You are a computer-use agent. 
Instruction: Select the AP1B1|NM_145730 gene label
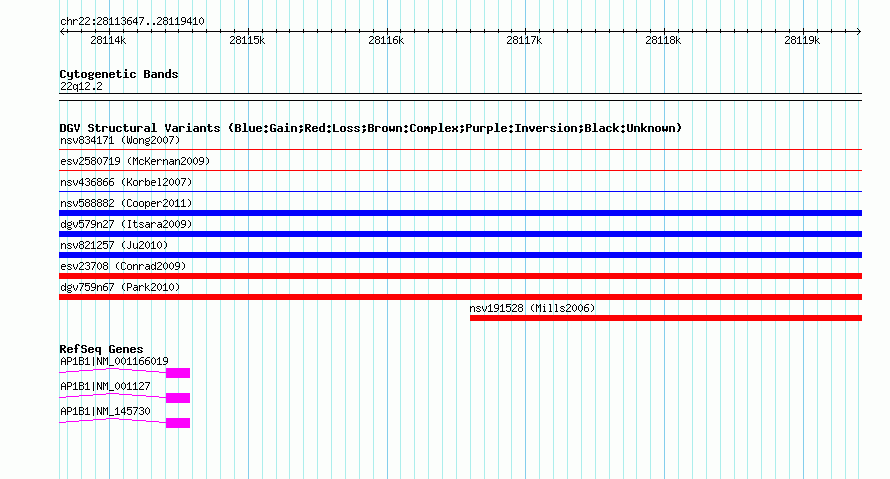pyautogui.click(x=105, y=411)
